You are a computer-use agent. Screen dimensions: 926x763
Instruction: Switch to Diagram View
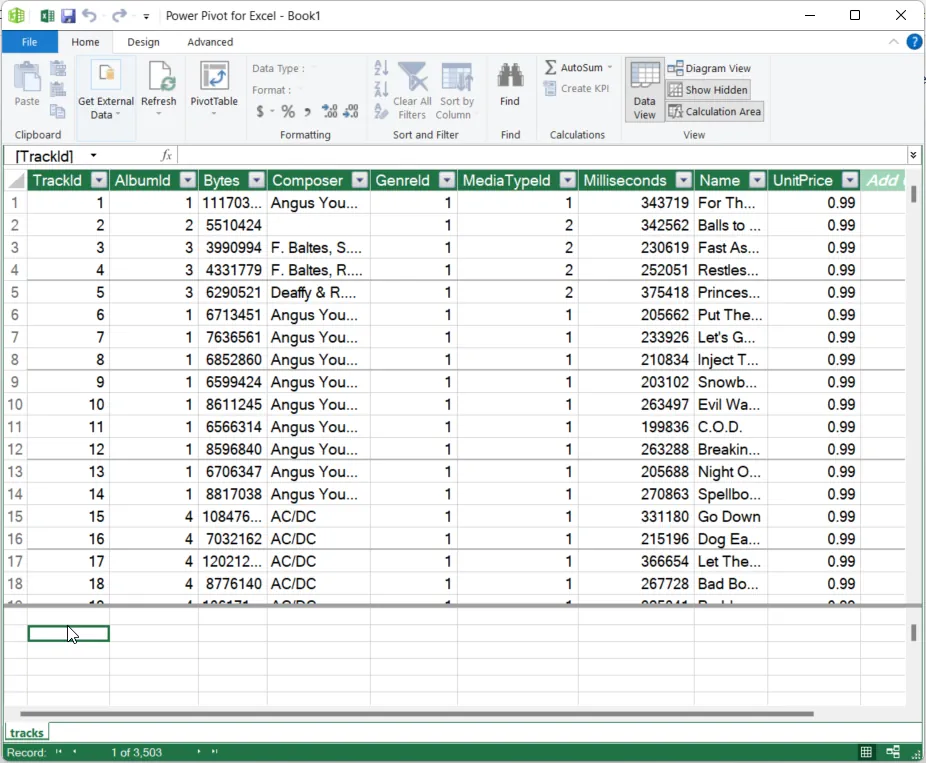709,69
